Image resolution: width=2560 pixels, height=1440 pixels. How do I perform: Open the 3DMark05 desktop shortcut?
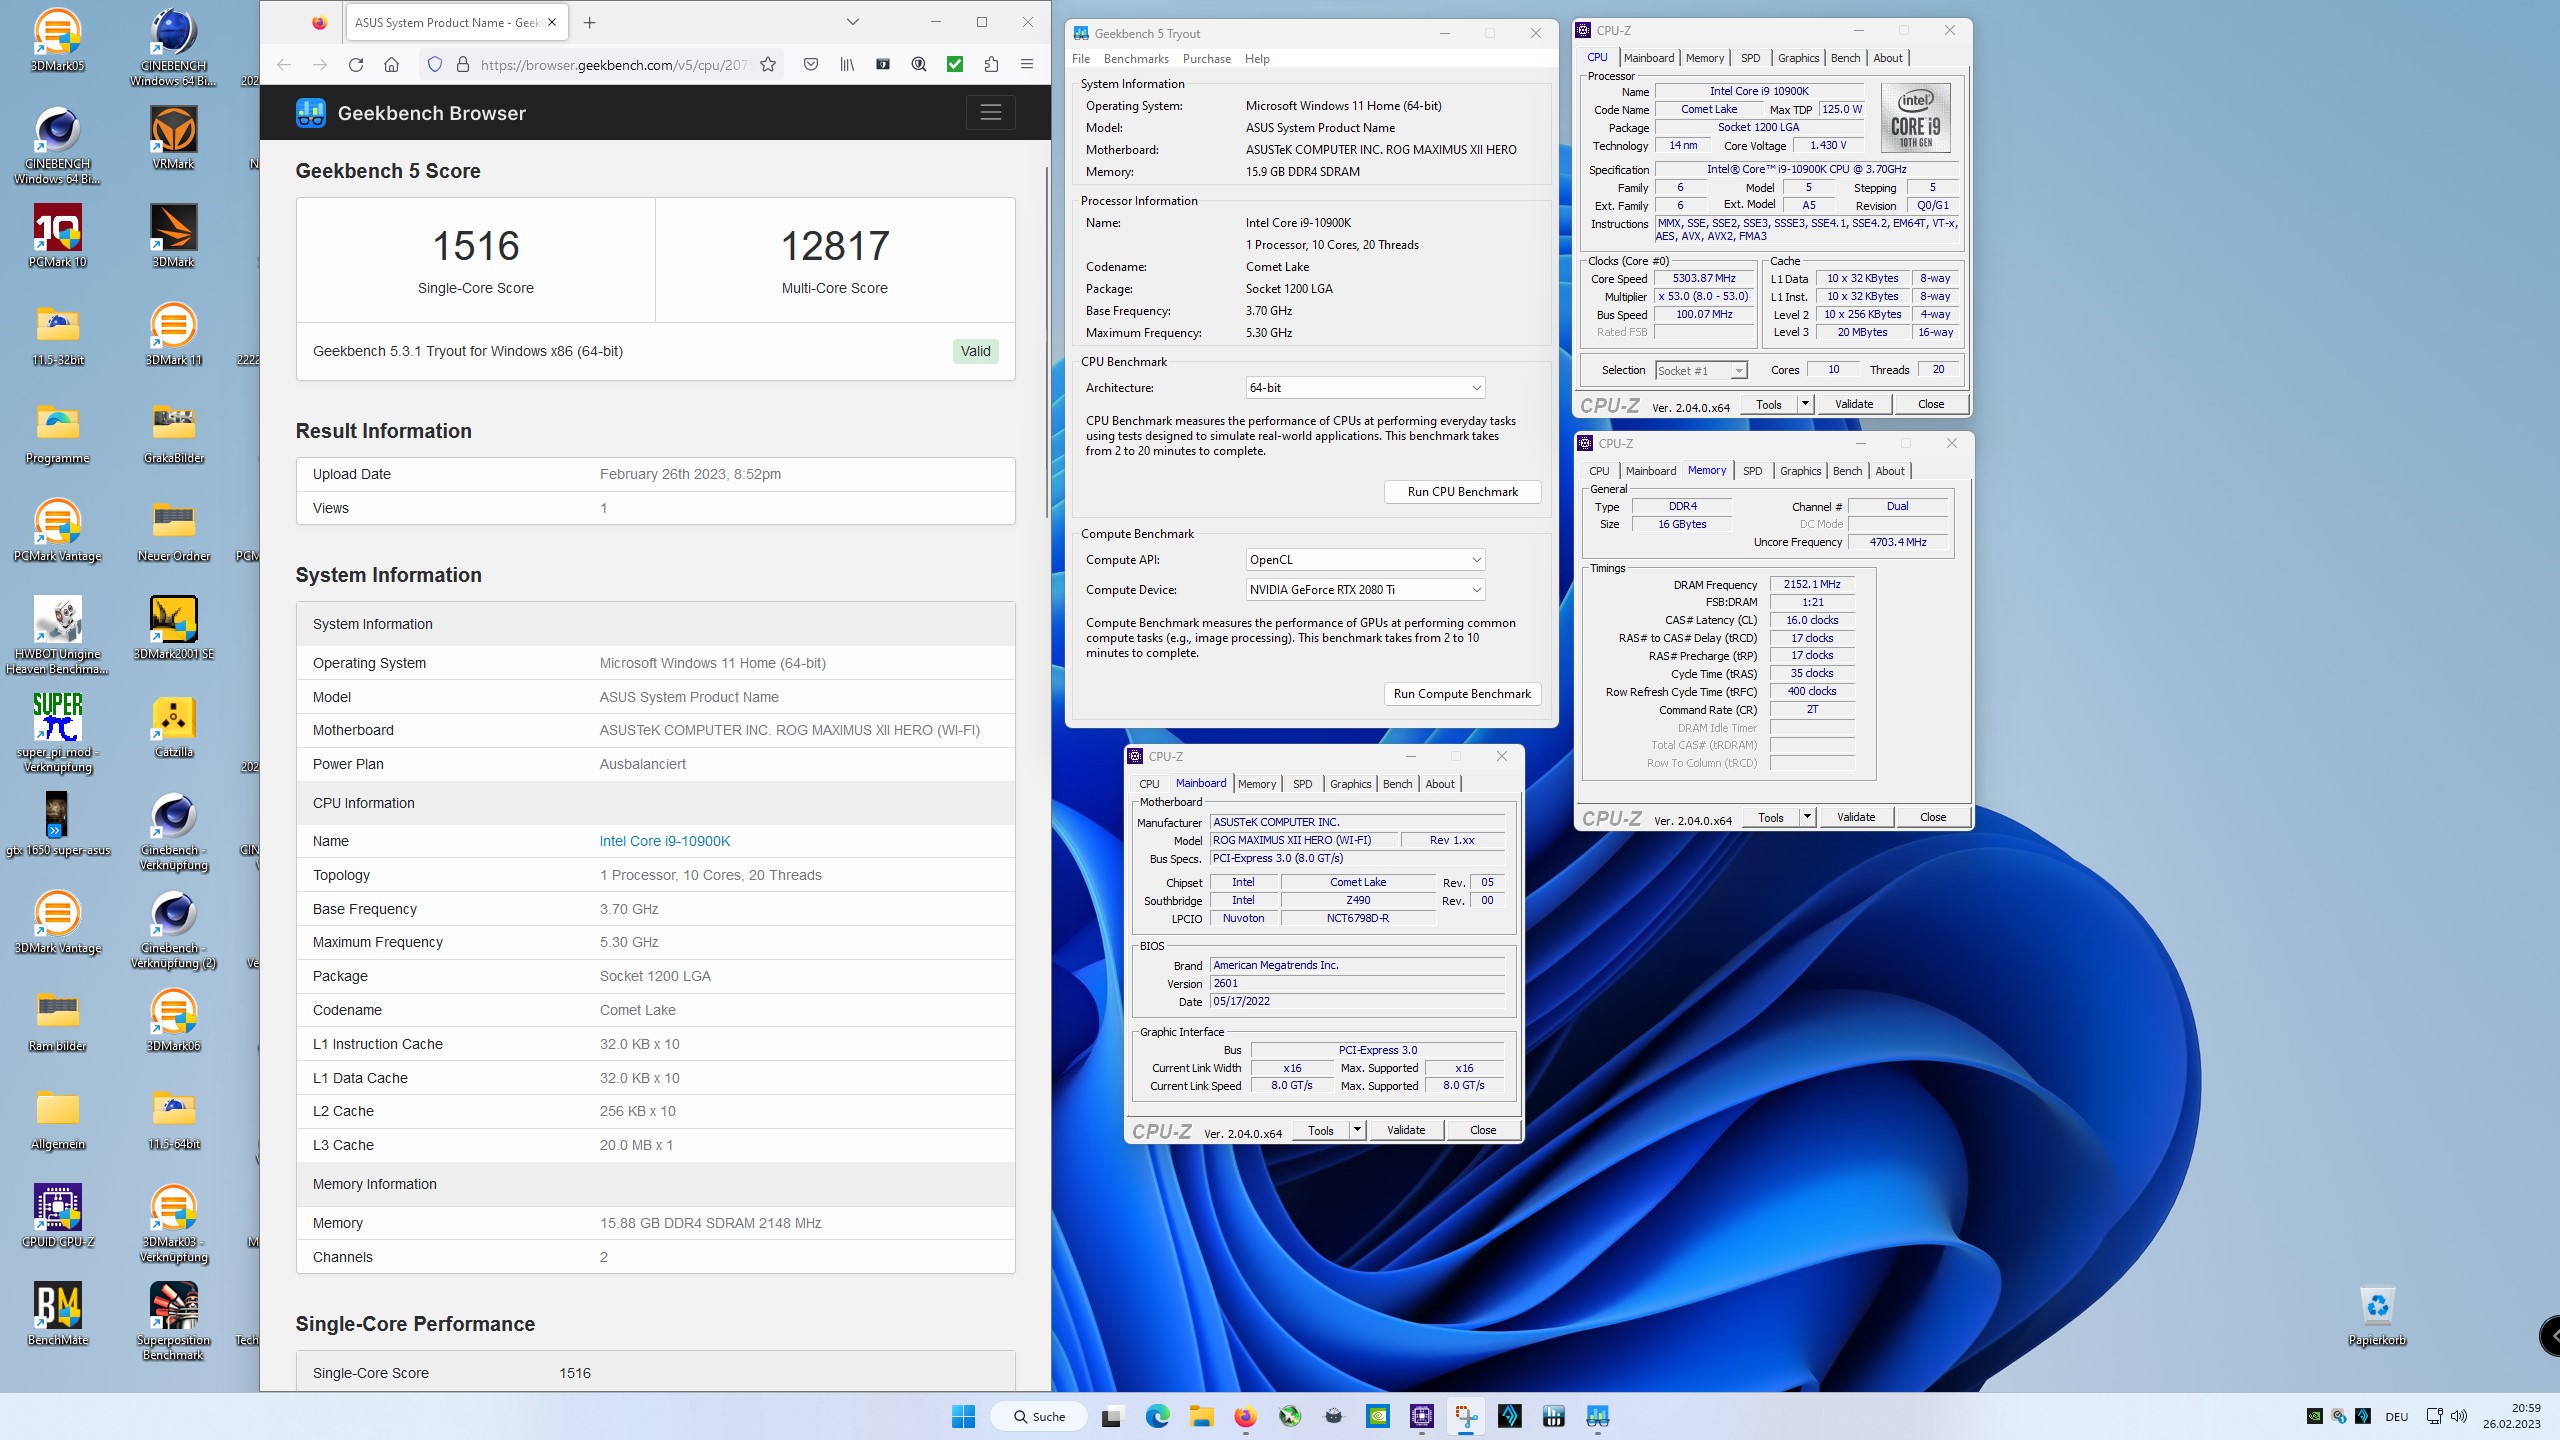coord(58,41)
